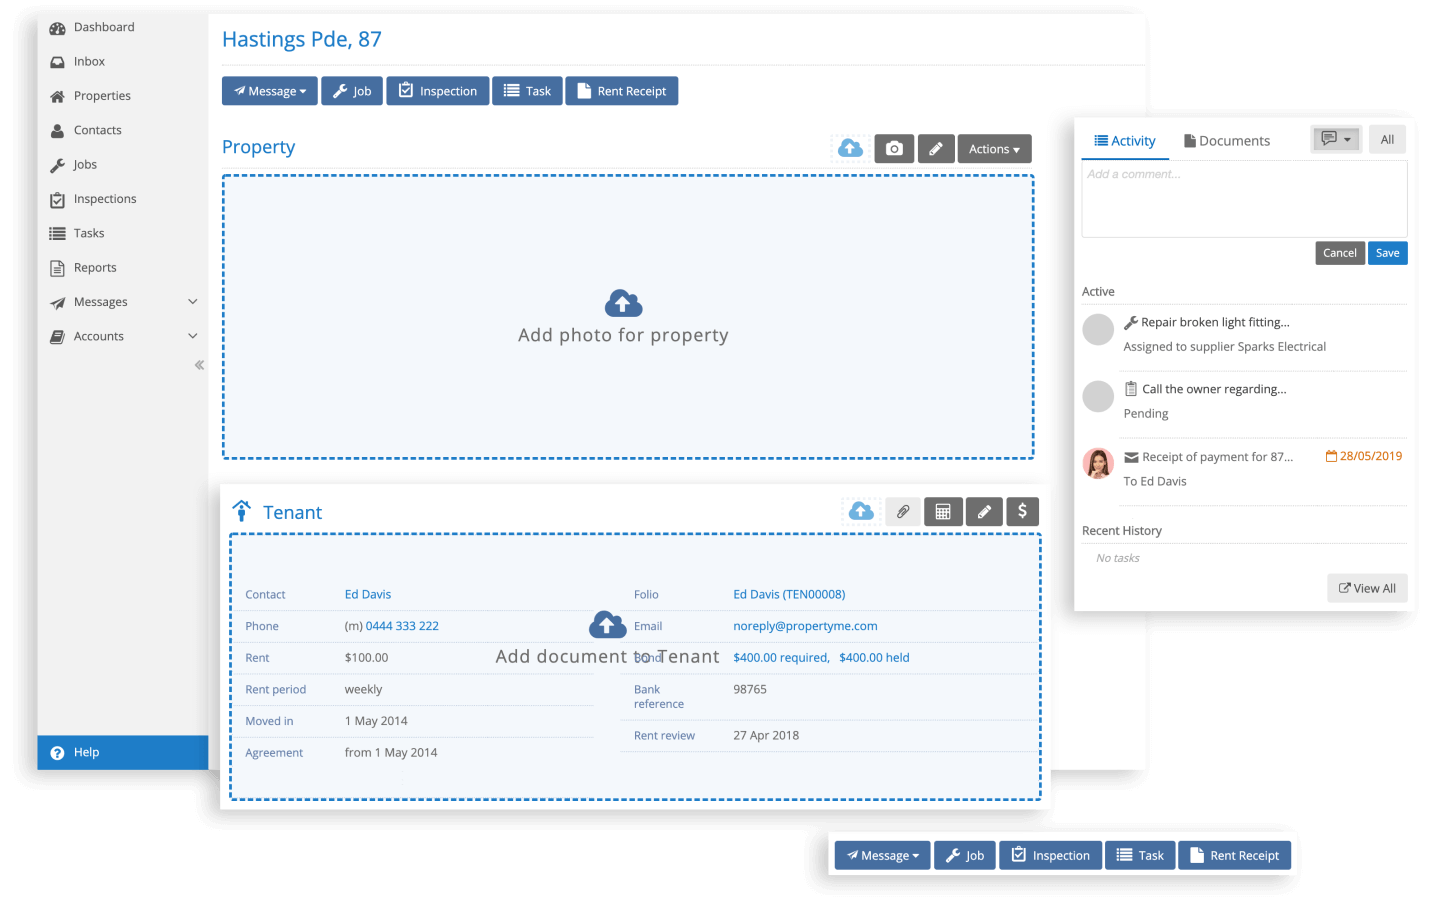
Task: Open the comment filter dropdown in the Activity panel
Action: (x=1335, y=139)
